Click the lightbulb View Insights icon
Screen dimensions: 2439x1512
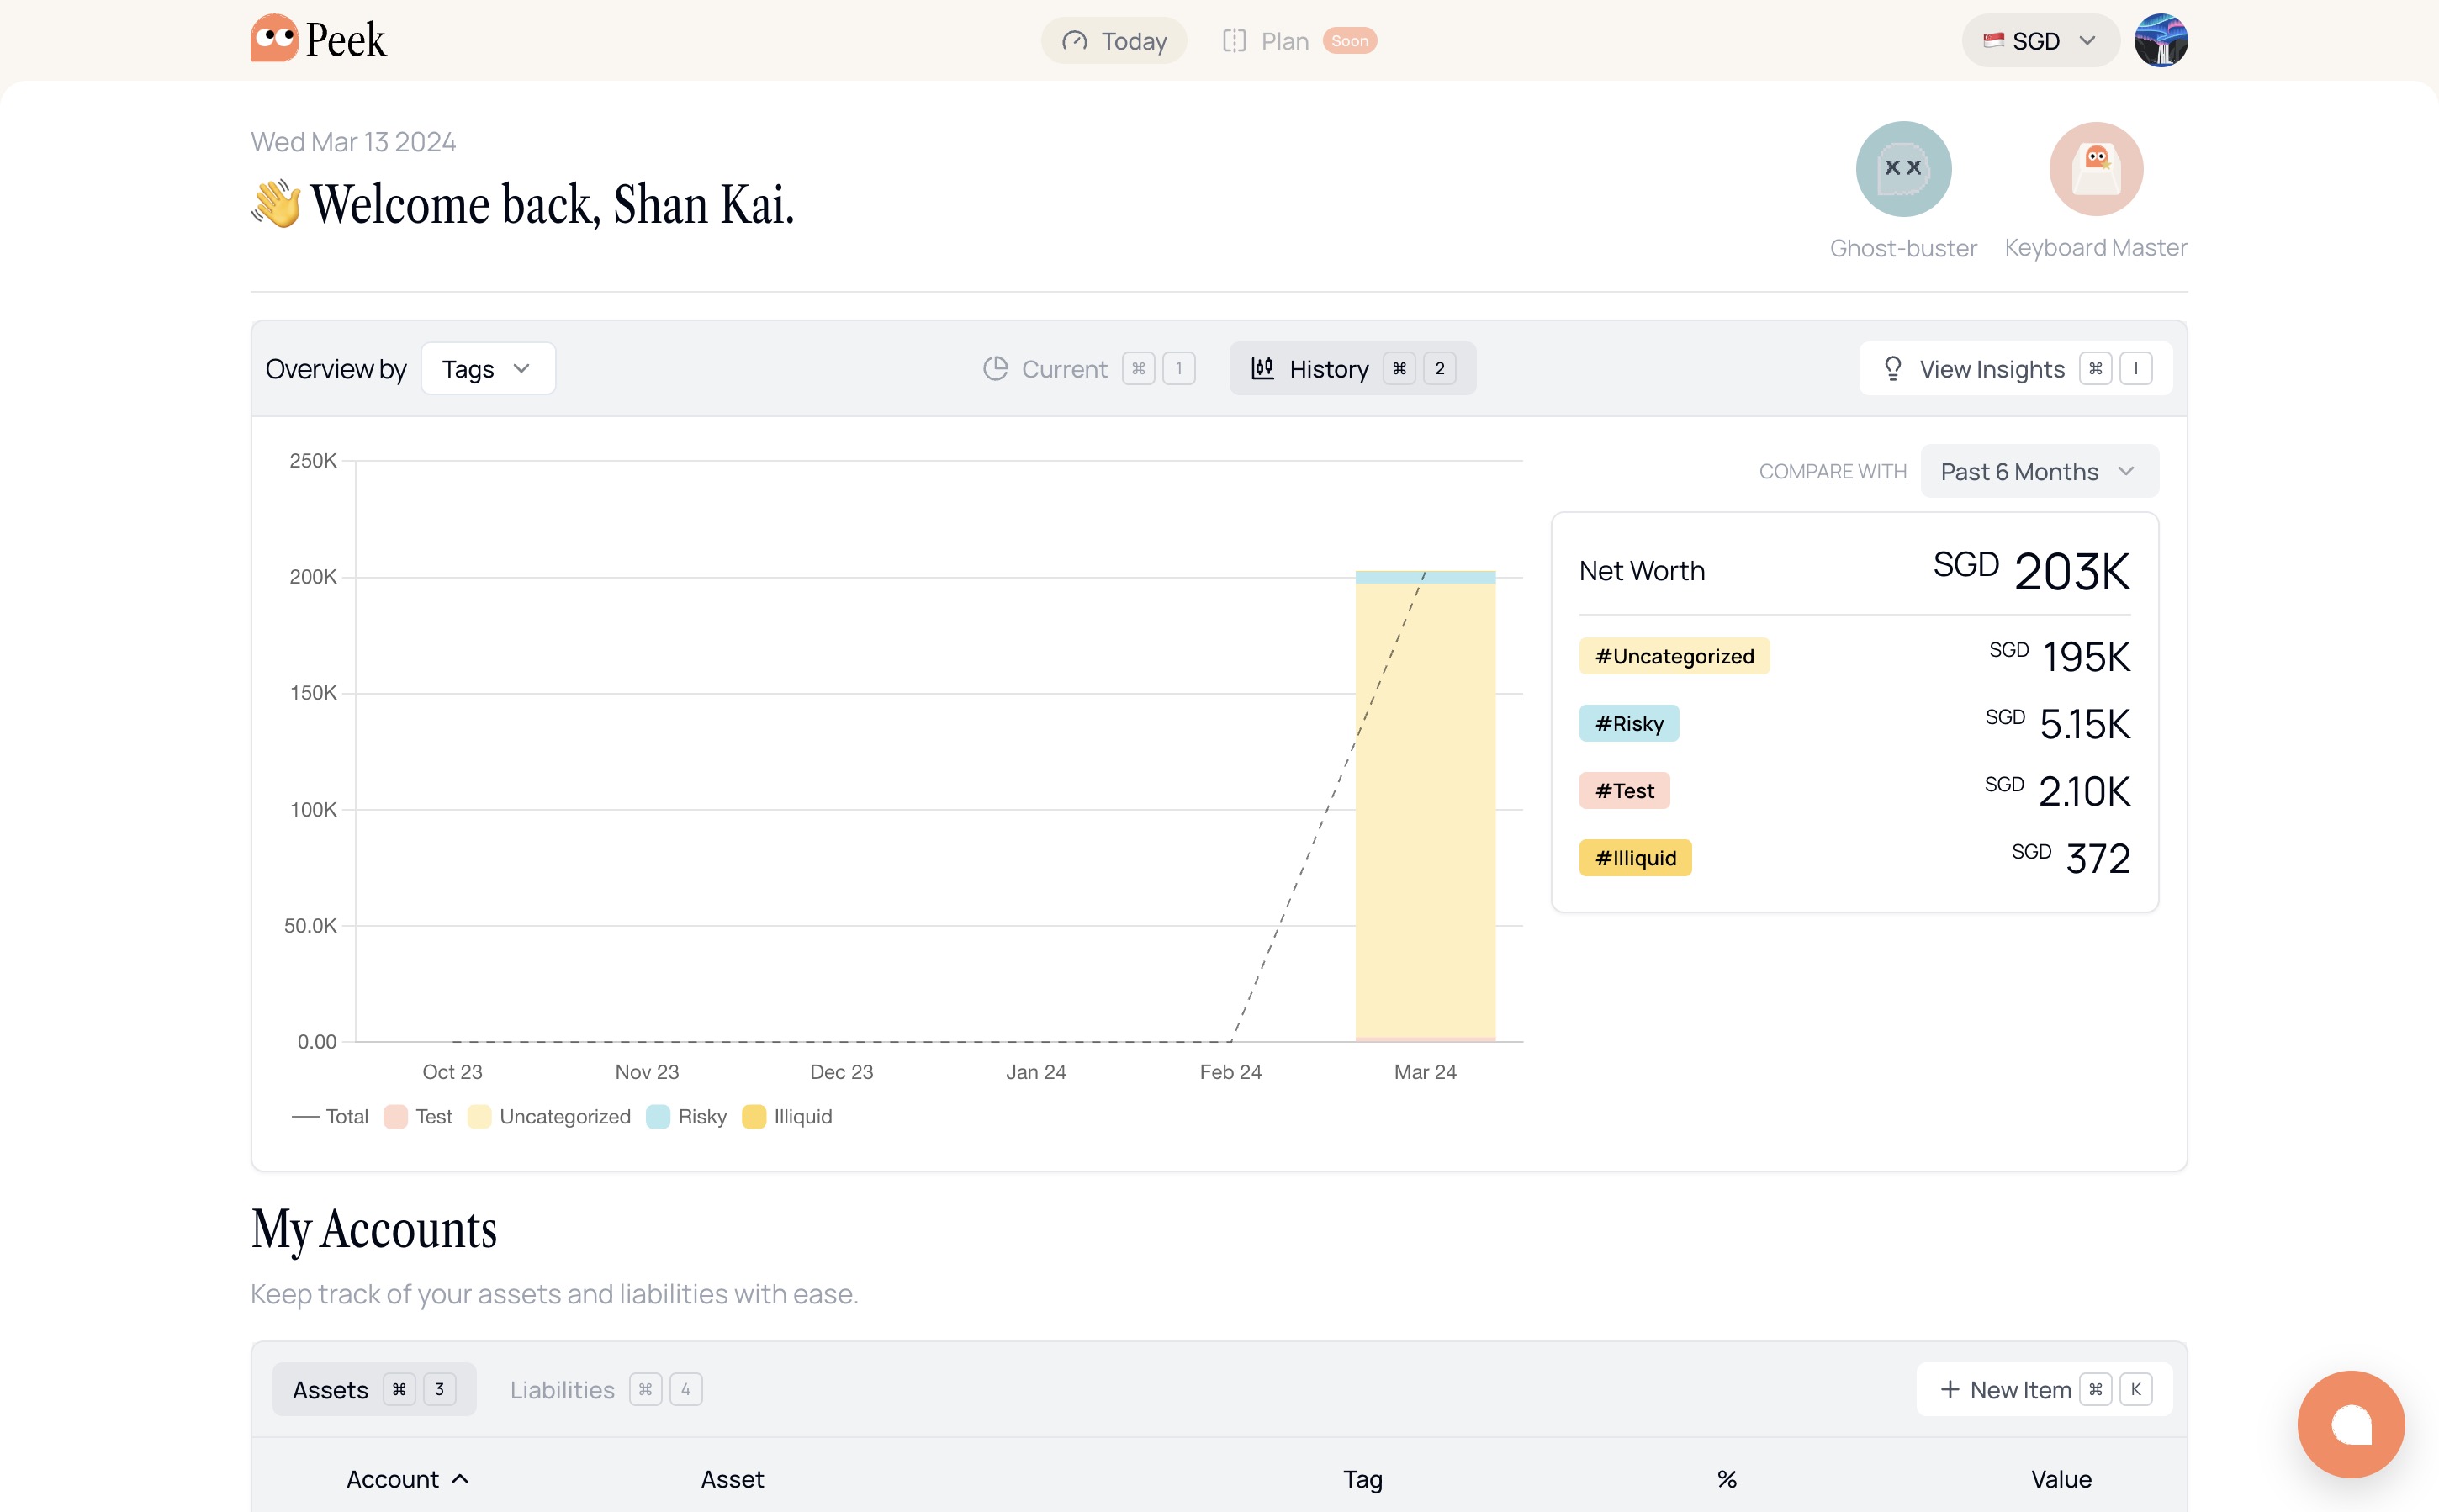(1892, 369)
